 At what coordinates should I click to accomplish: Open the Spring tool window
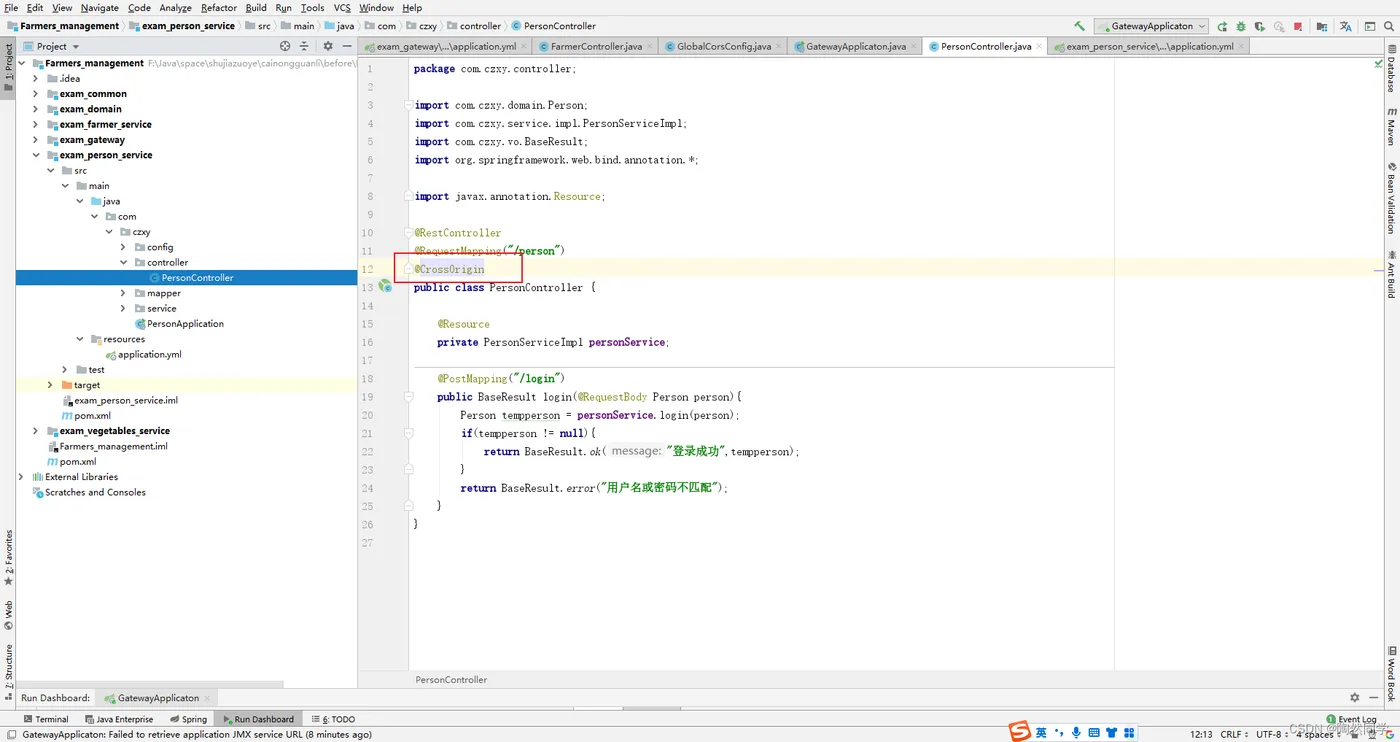pos(188,719)
